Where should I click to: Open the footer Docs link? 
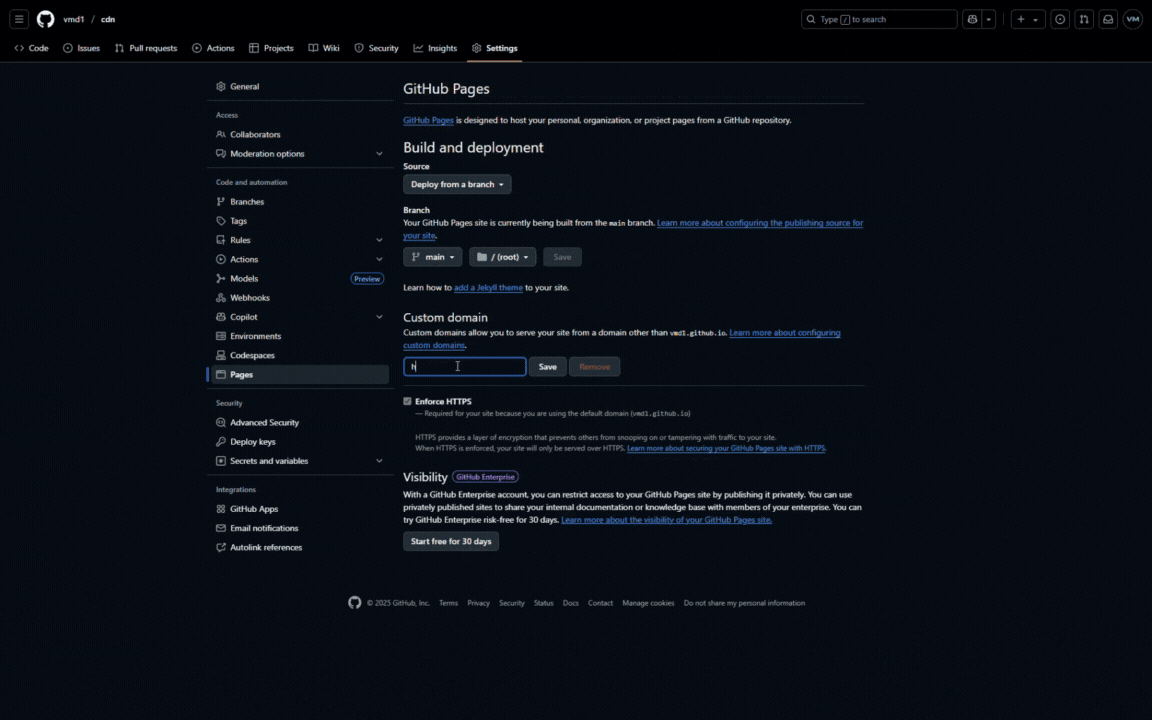pyautogui.click(x=571, y=603)
